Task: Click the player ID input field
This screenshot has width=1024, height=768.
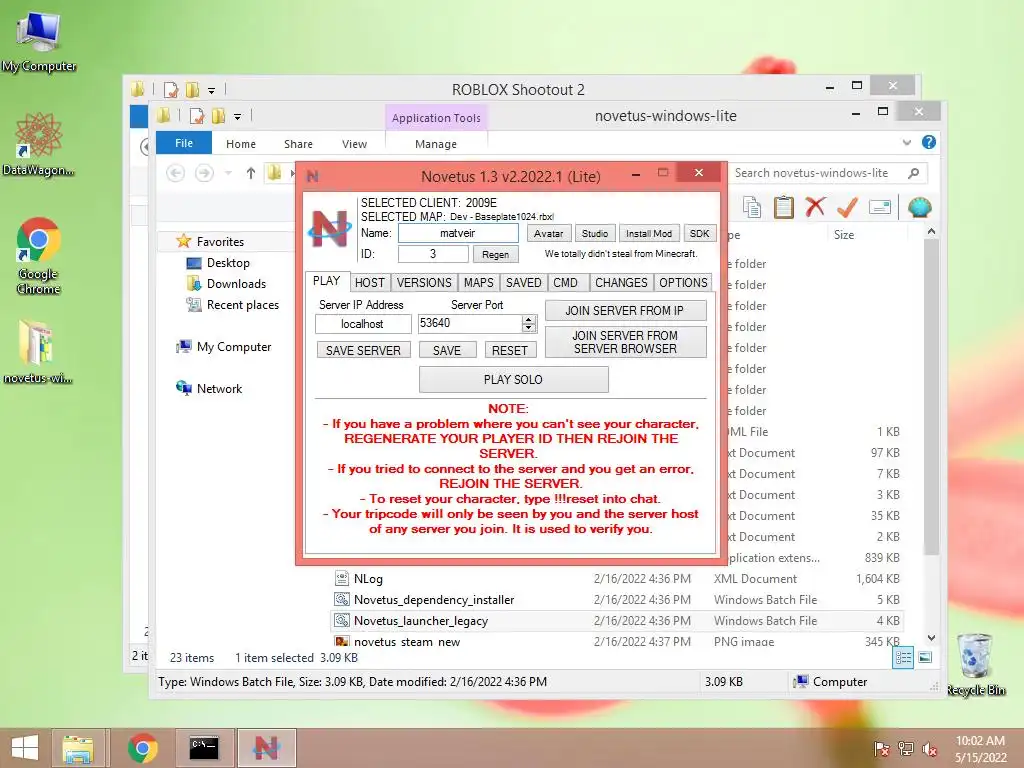Action: [x=434, y=254]
